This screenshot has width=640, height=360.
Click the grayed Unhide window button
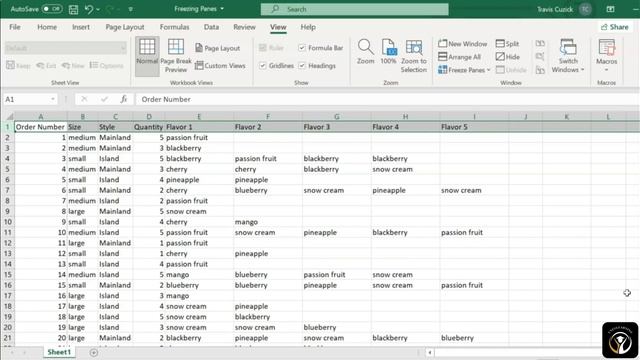pos(511,70)
